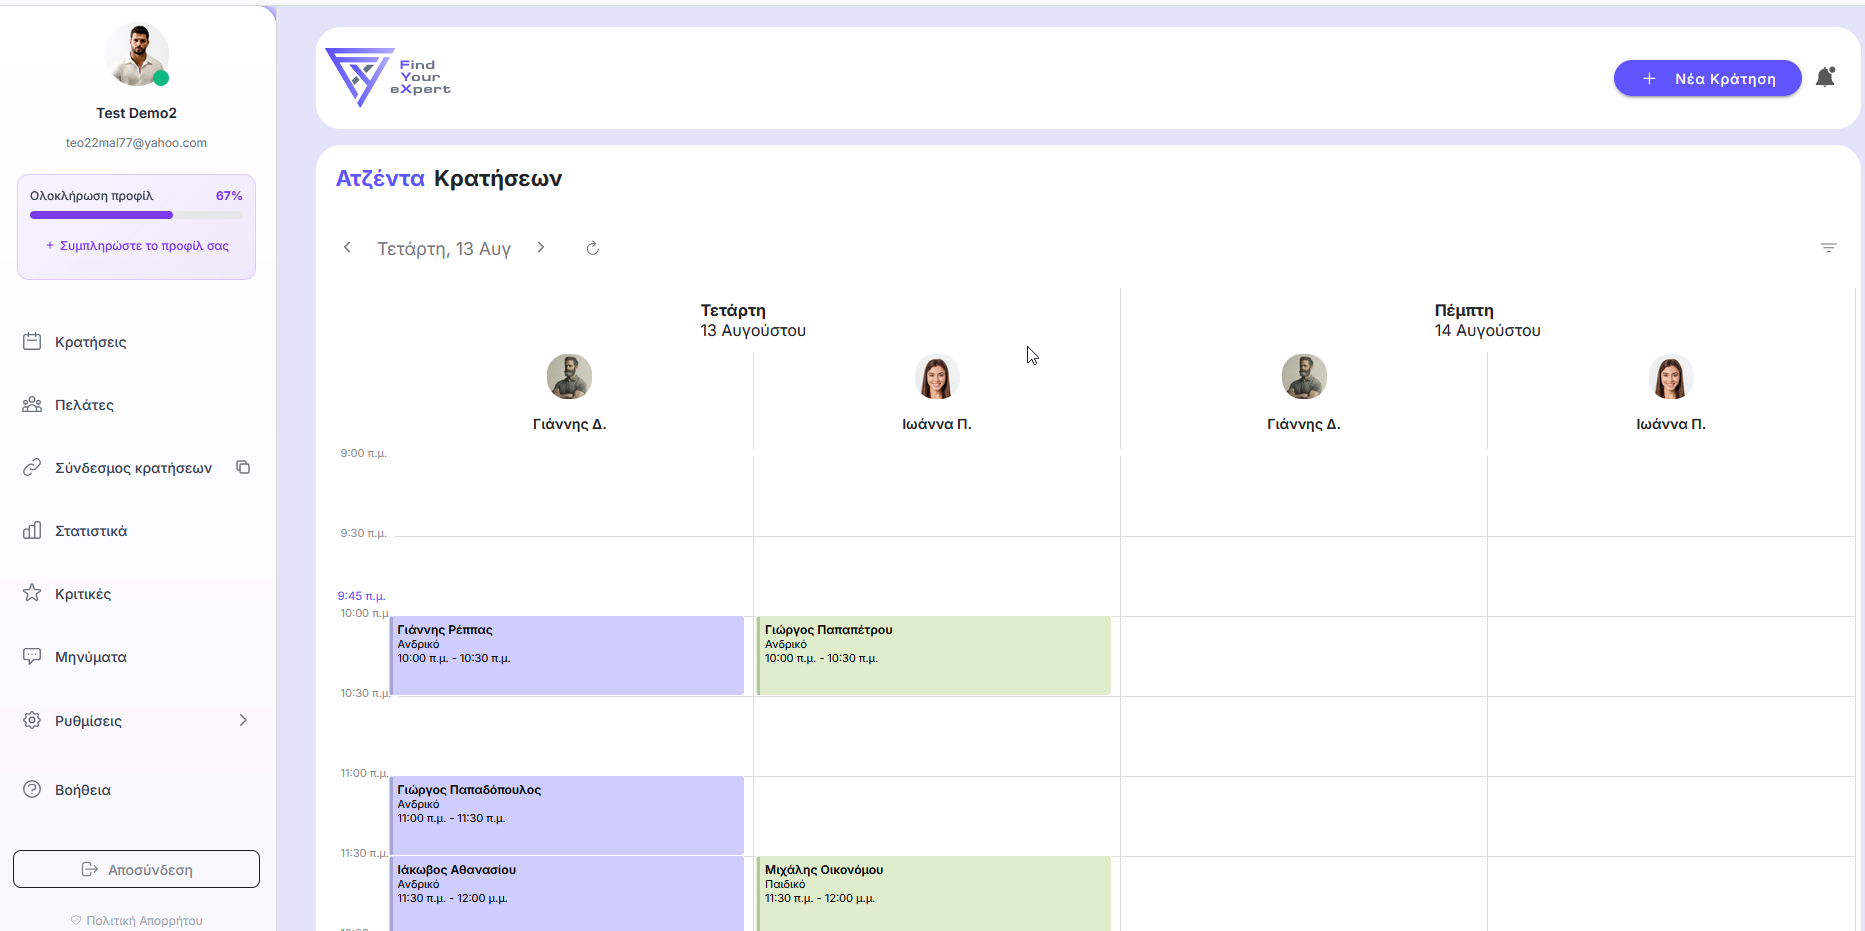The height and width of the screenshot is (931, 1865).
Task: Click the Βοήθεια help icon
Action: (x=33, y=789)
